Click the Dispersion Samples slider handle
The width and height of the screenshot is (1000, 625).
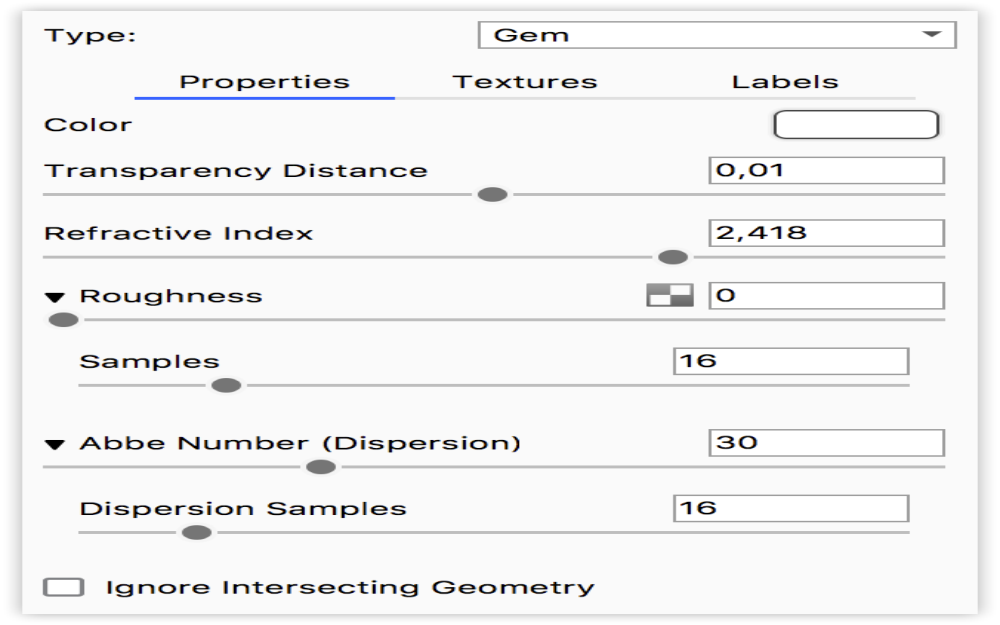click(x=197, y=532)
